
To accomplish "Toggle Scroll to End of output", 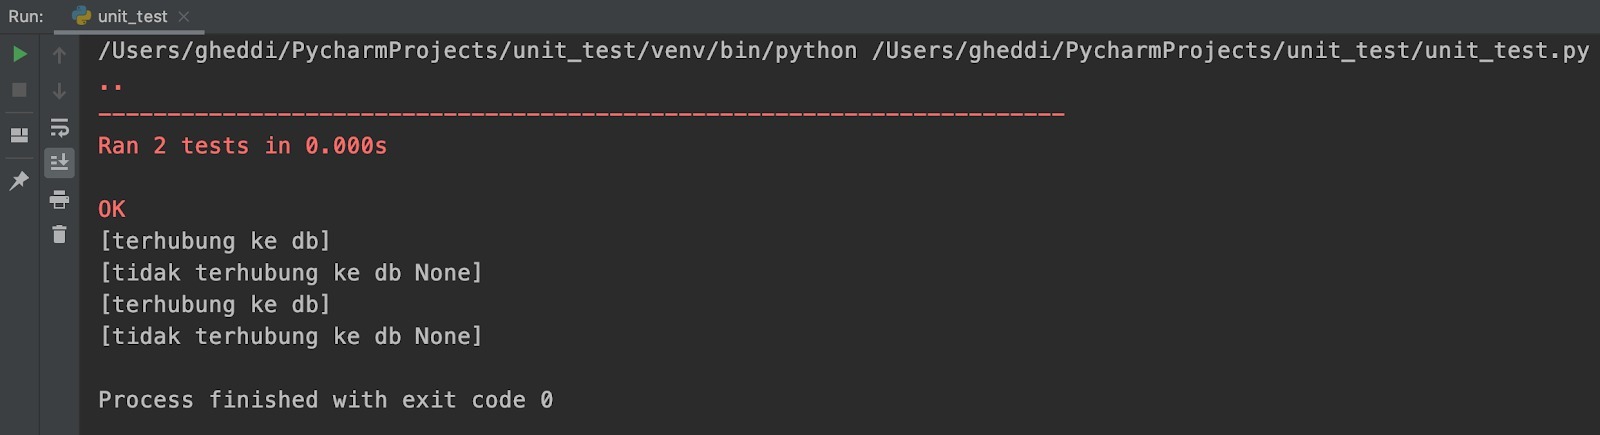I will [59, 162].
